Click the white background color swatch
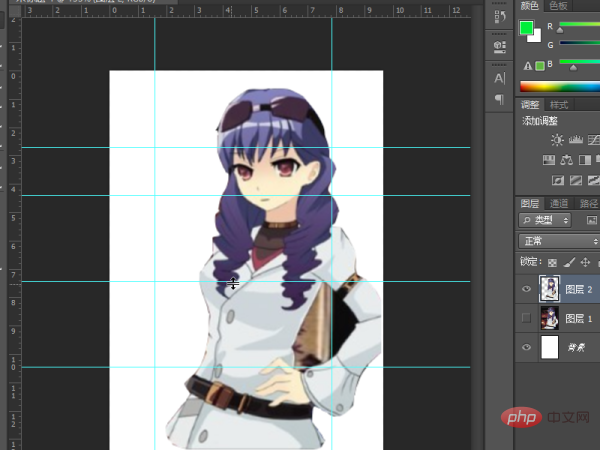Screen dimensions: 600x450 (x=536, y=38)
